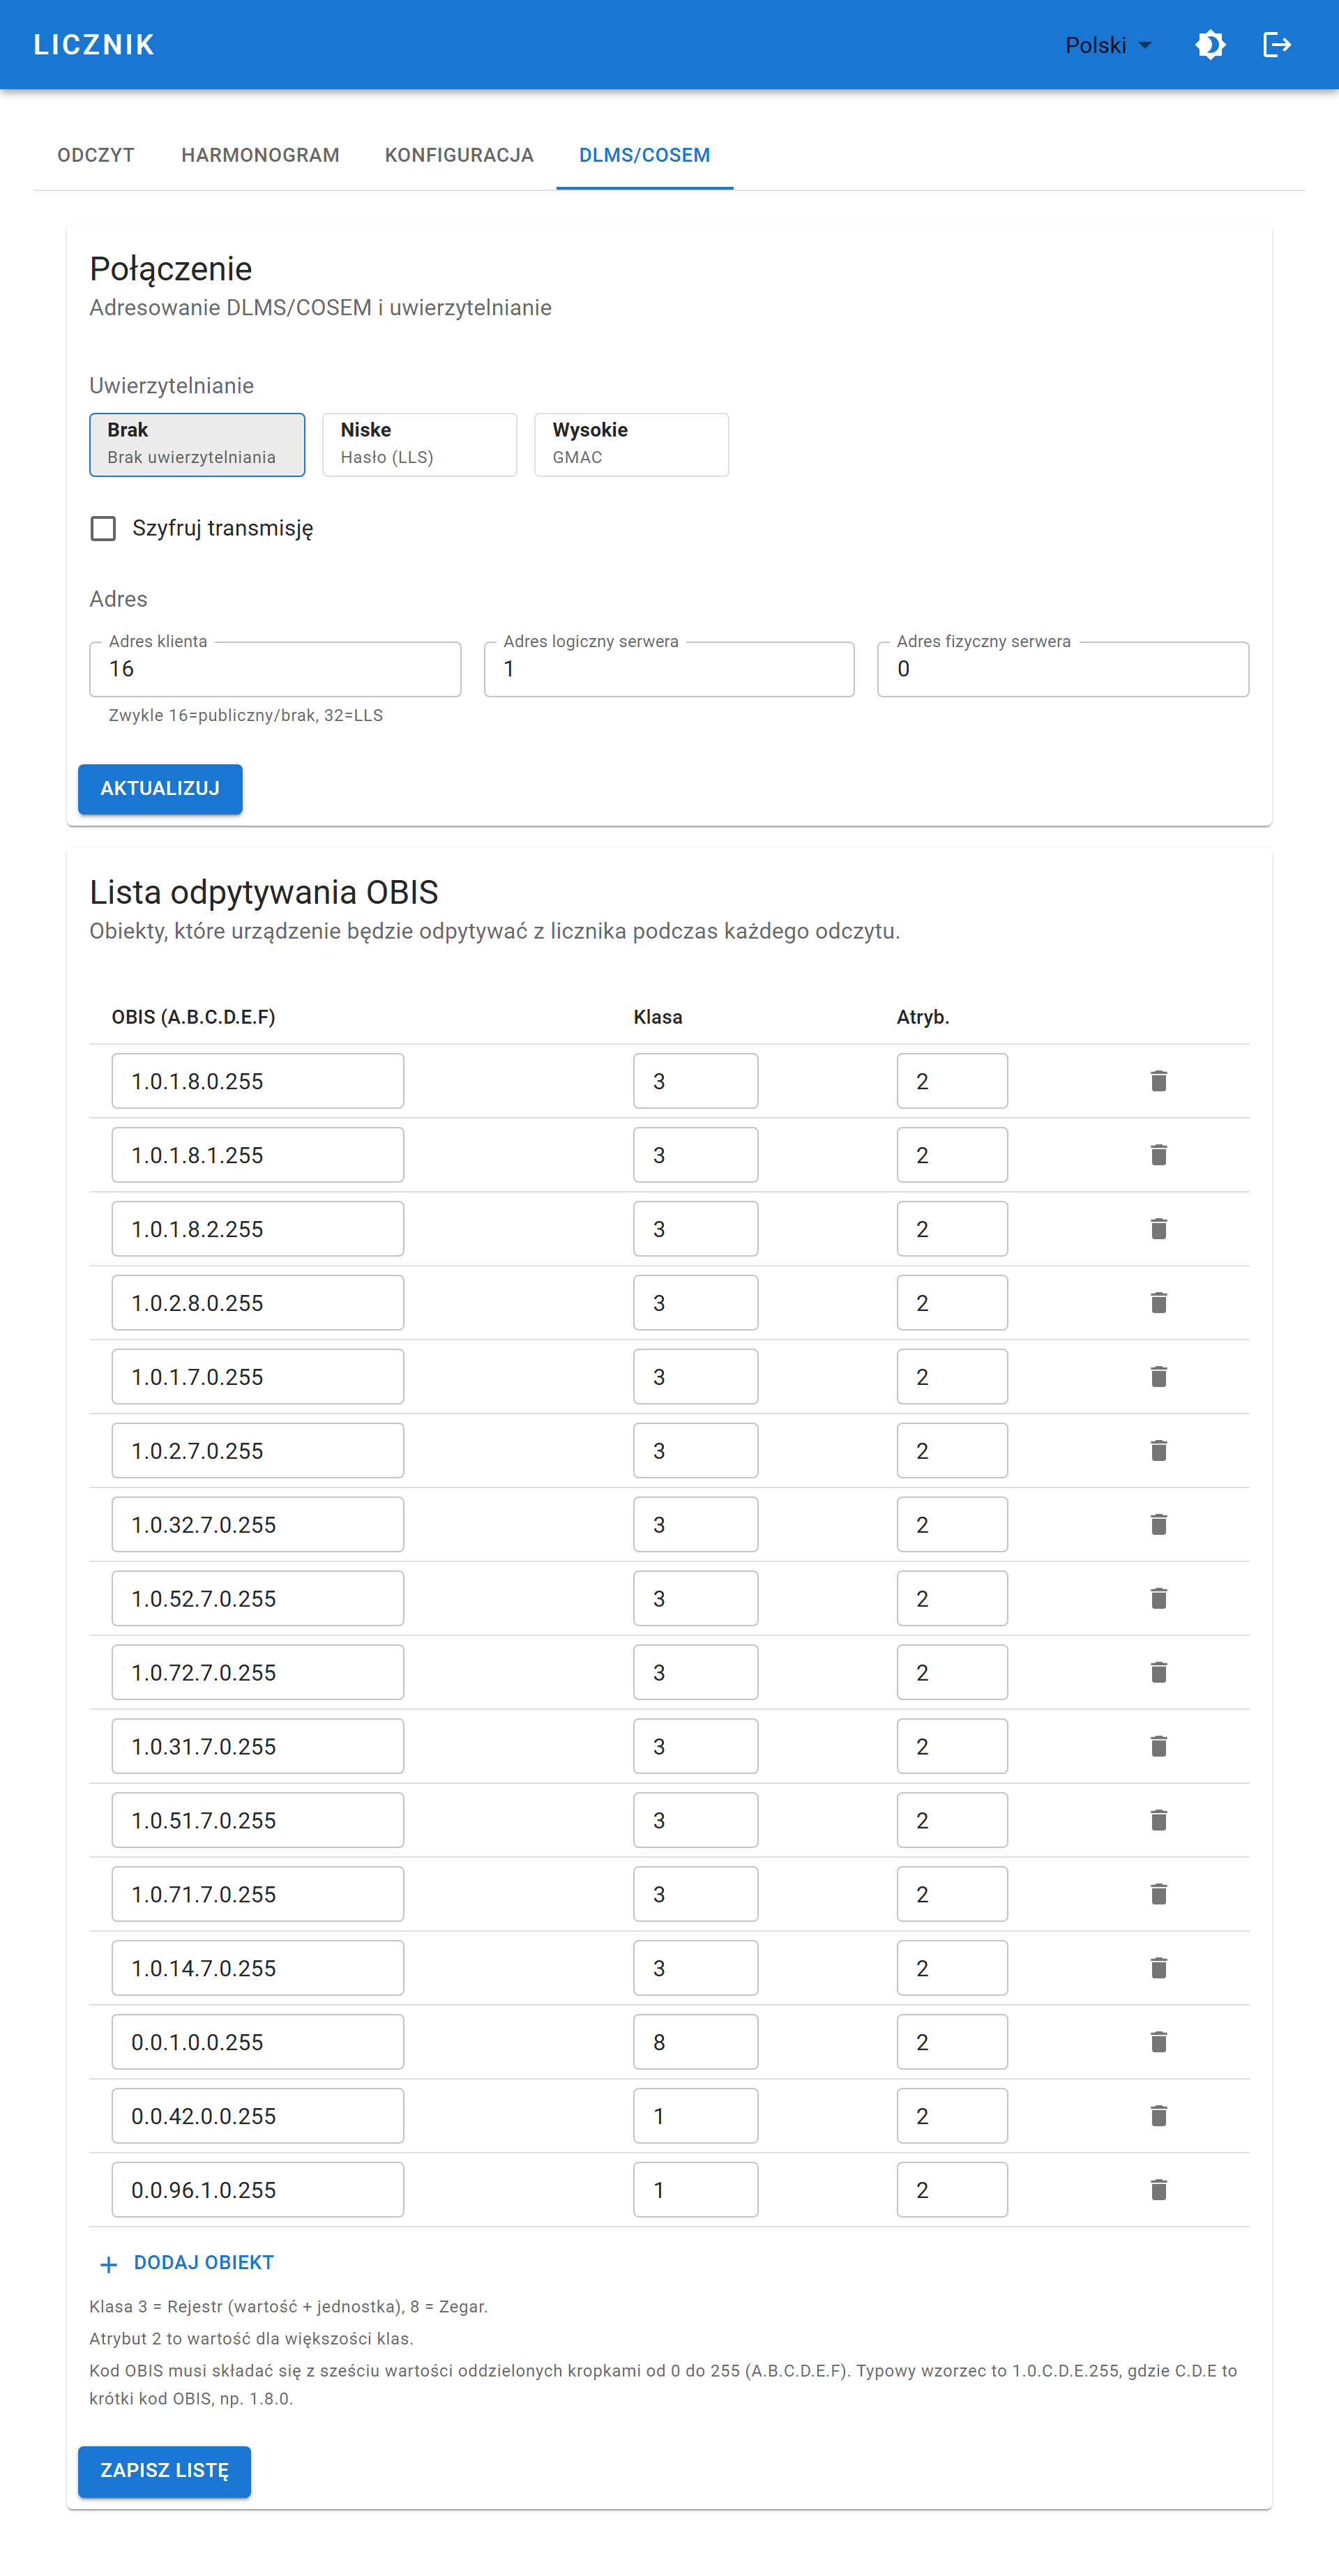Delete the 0.0.42.0.0.255 OBIS row
1339x2576 pixels.
pos(1158,2117)
